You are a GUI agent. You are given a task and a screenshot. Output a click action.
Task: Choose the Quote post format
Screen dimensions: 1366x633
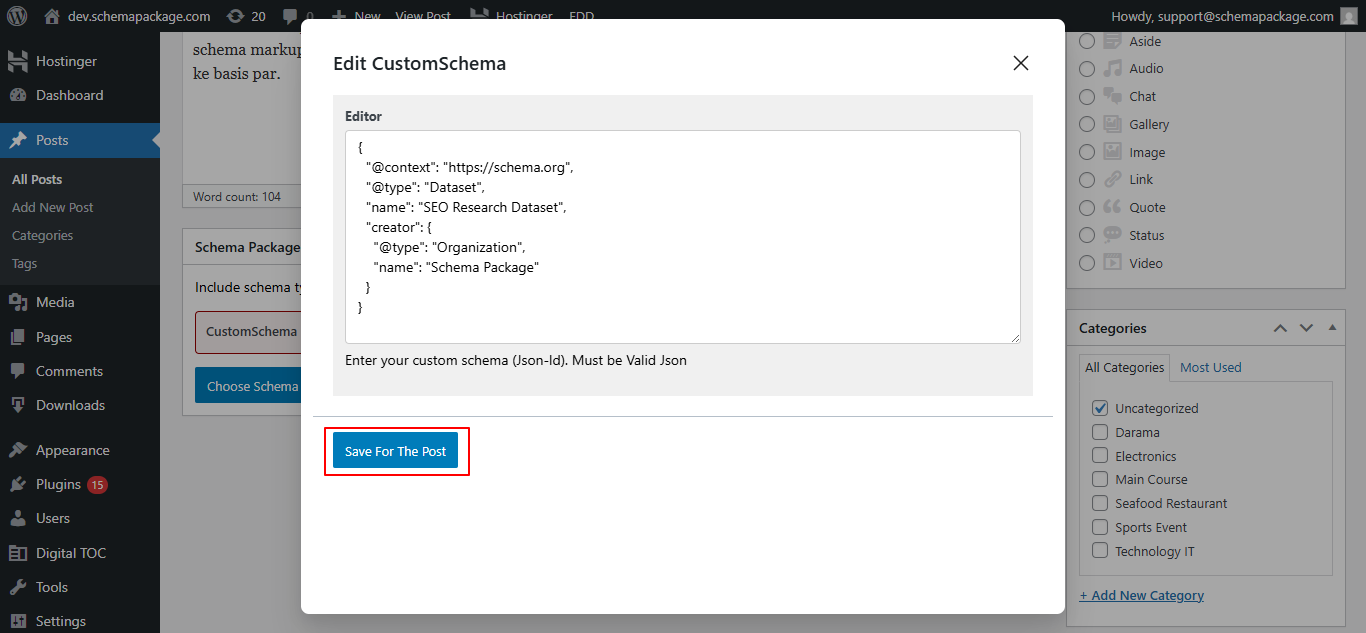[1087, 208]
